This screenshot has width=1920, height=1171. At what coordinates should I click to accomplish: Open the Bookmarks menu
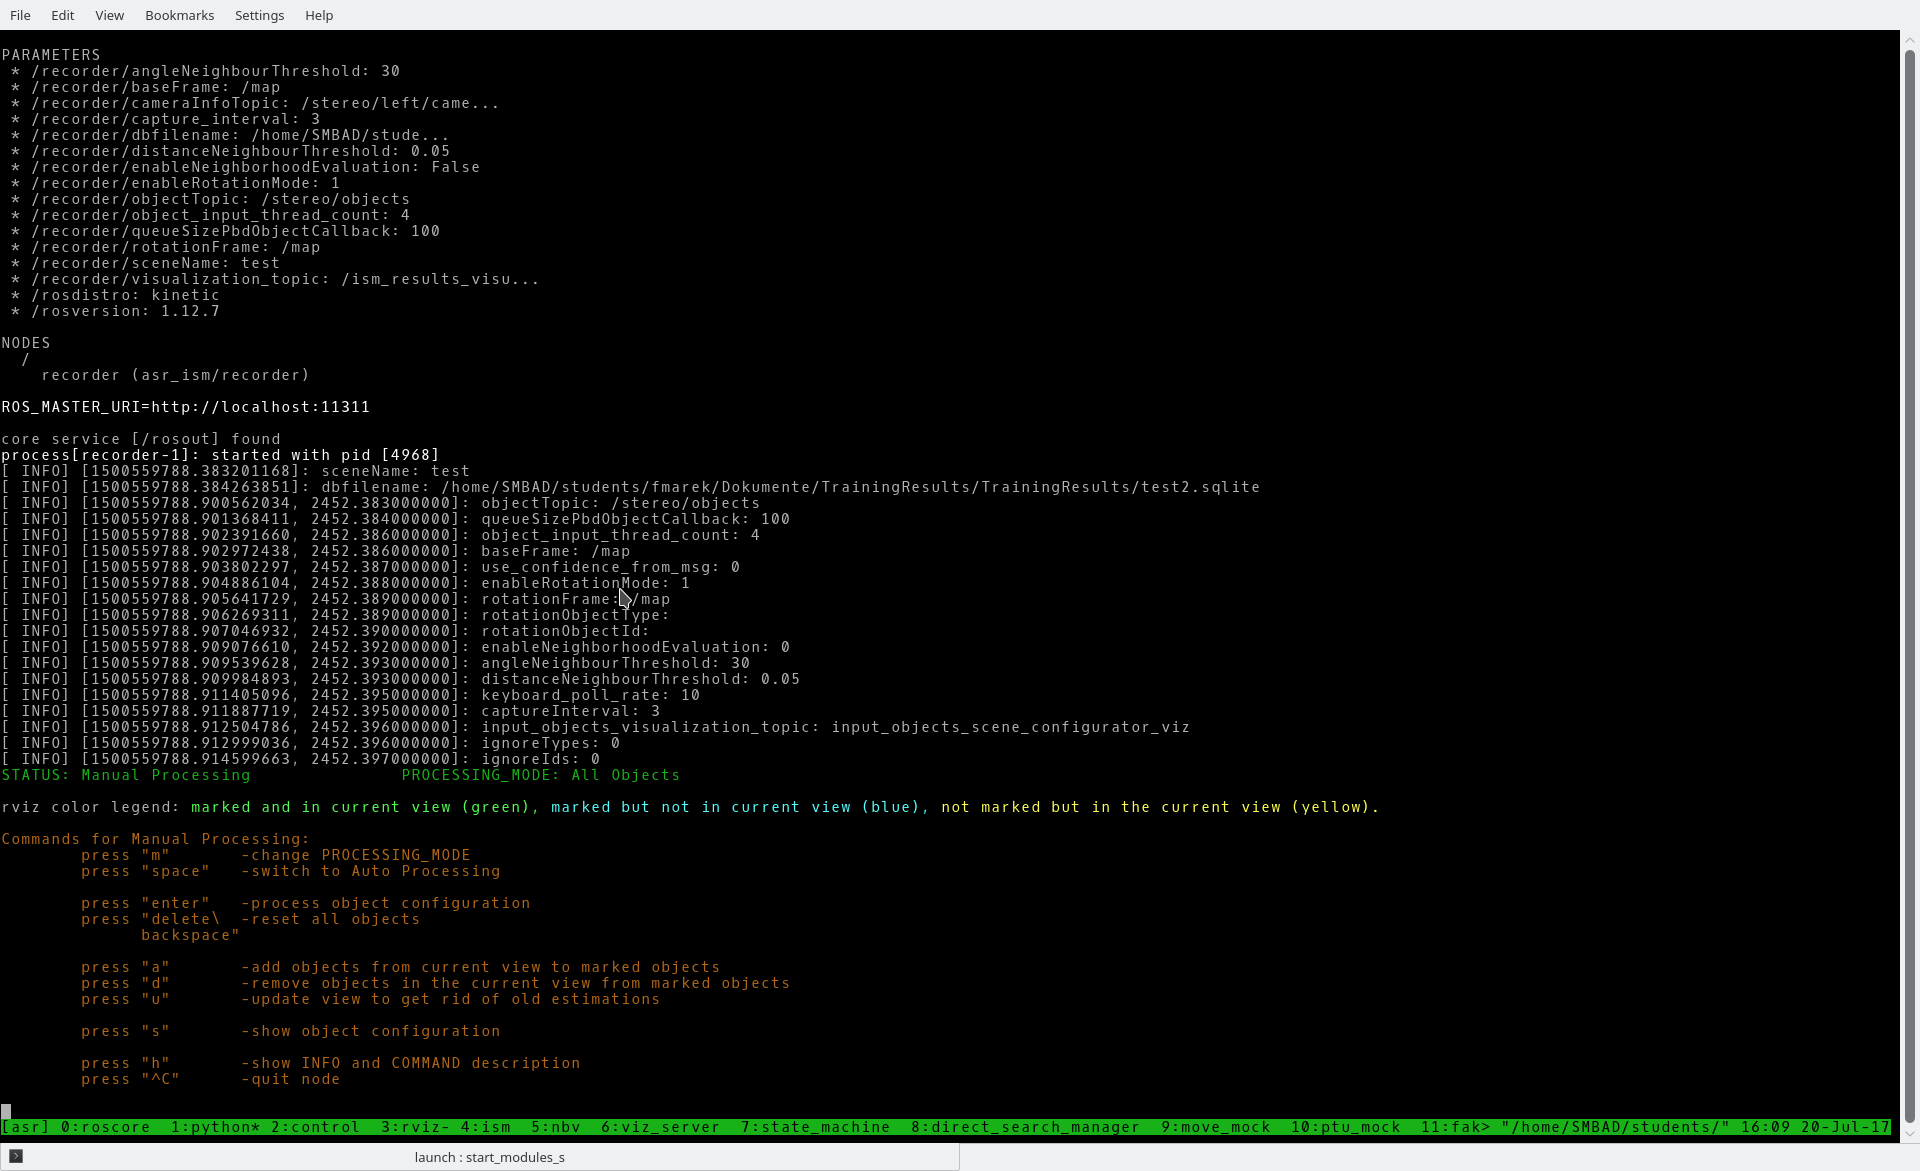click(179, 15)
